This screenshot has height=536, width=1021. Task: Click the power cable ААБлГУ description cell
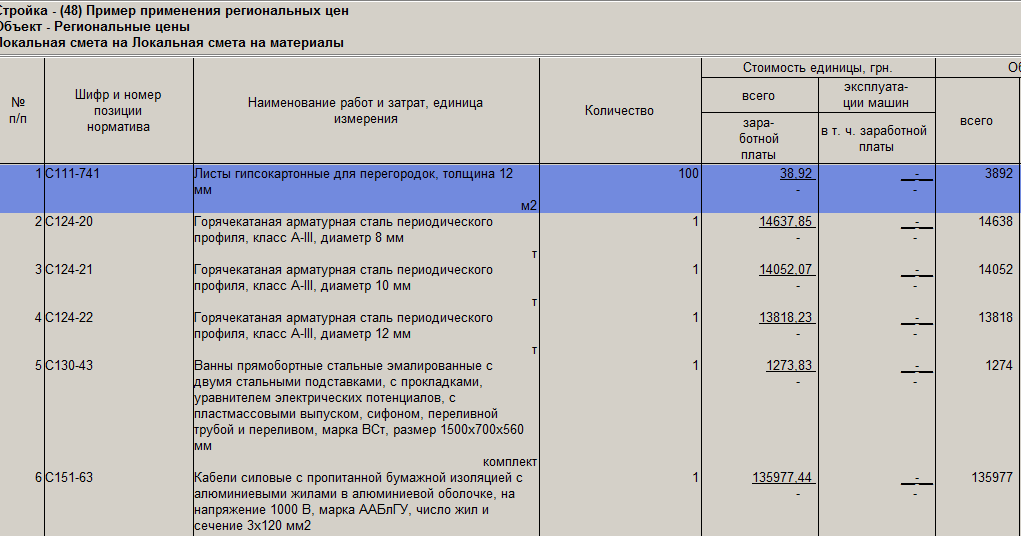(366, 503)
